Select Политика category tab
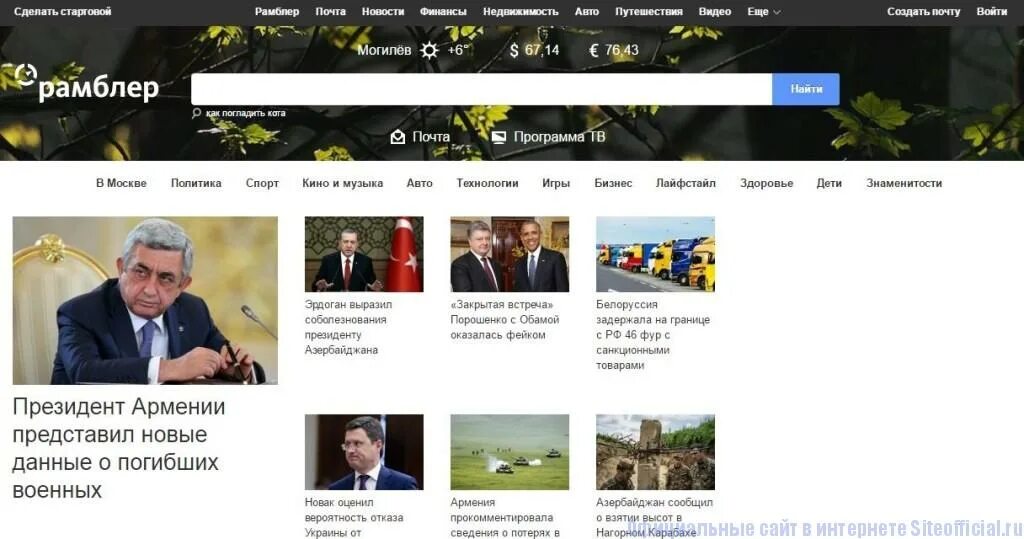The image size is (1024, 539). point(196,184)
